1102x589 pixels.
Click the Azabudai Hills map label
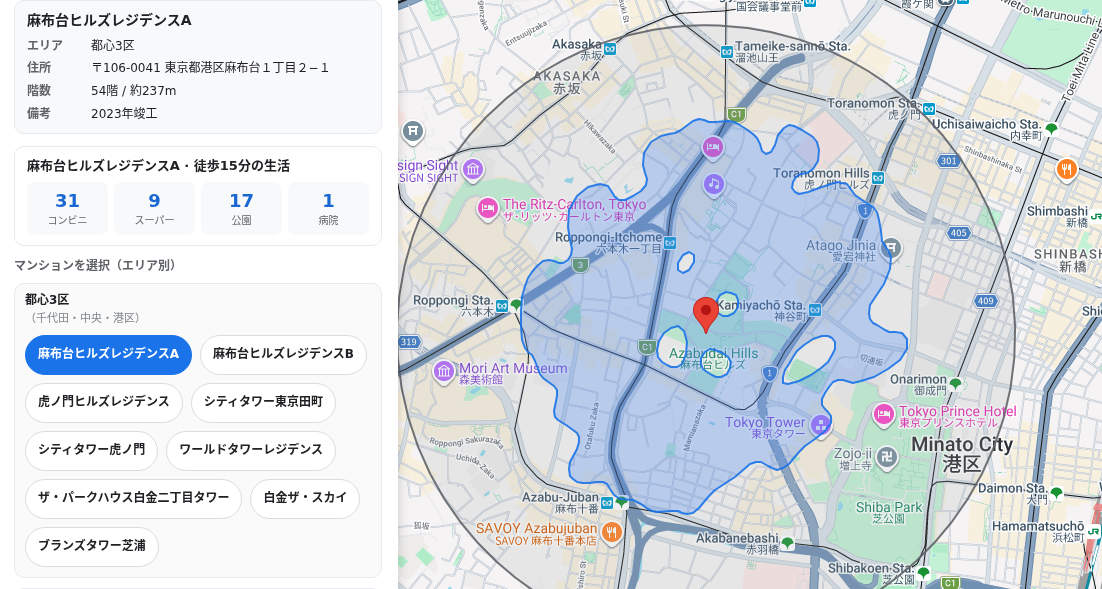(x=713, y=358)
